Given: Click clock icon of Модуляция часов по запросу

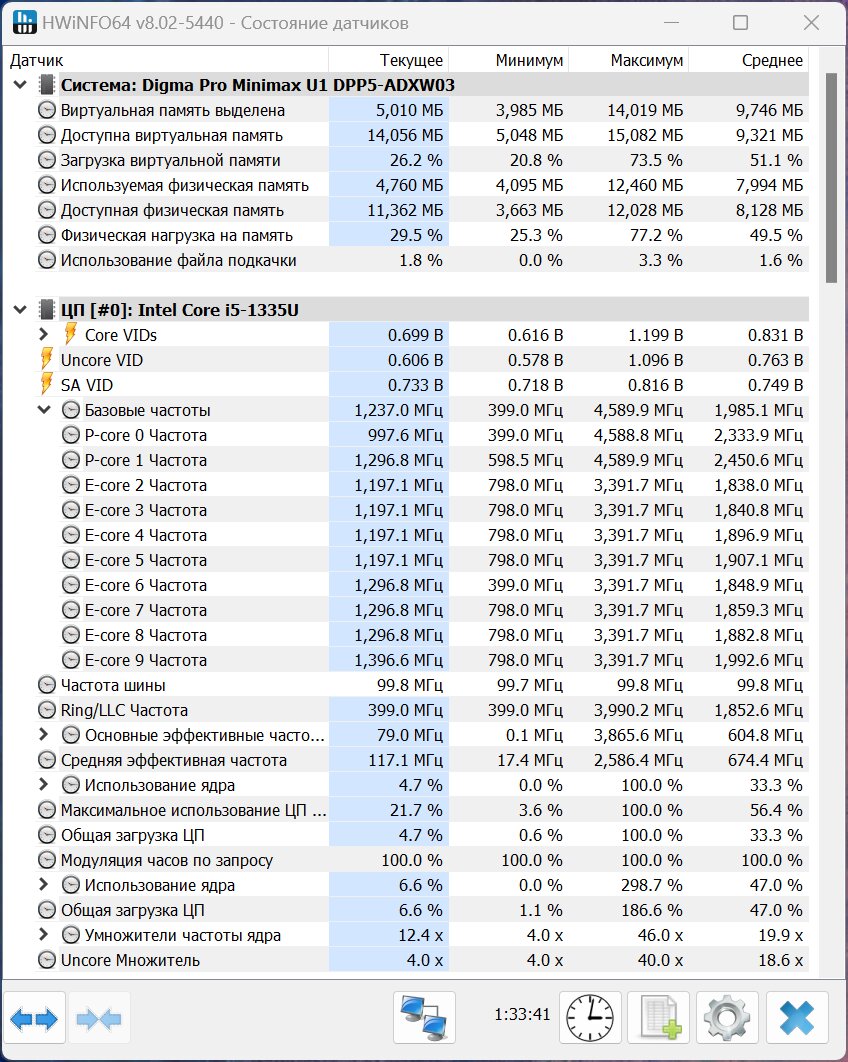Looking at the screenshot, I should pyautogui.click(x=47, y=860).
